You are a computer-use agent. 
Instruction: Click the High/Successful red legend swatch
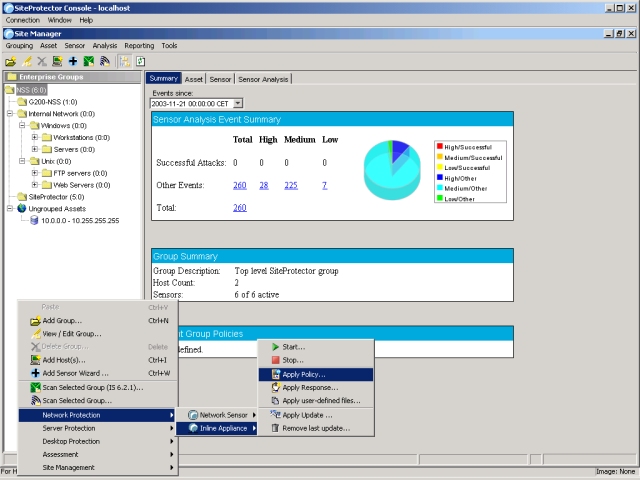[440, 146]
